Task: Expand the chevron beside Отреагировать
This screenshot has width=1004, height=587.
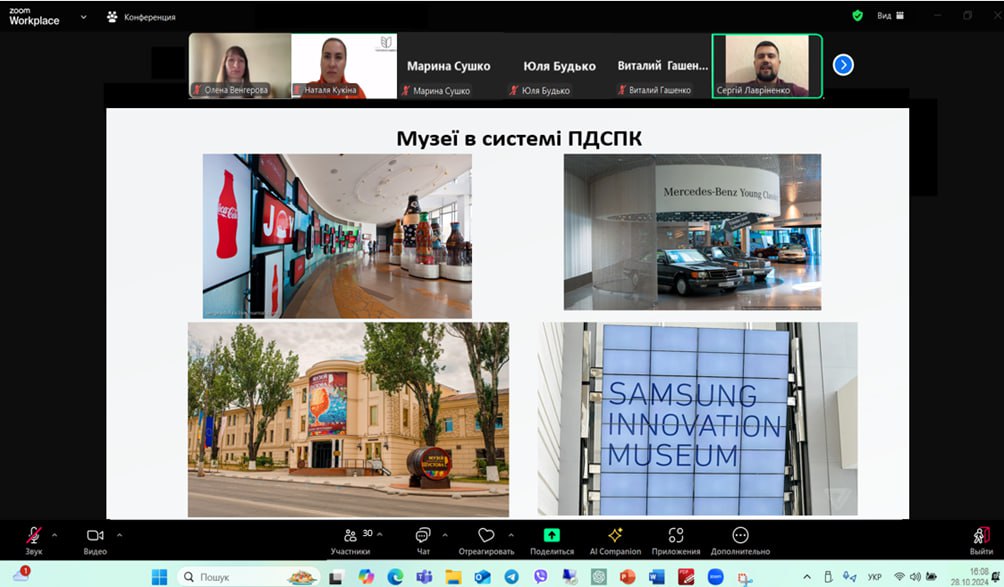Action: (x=511, y=535)
